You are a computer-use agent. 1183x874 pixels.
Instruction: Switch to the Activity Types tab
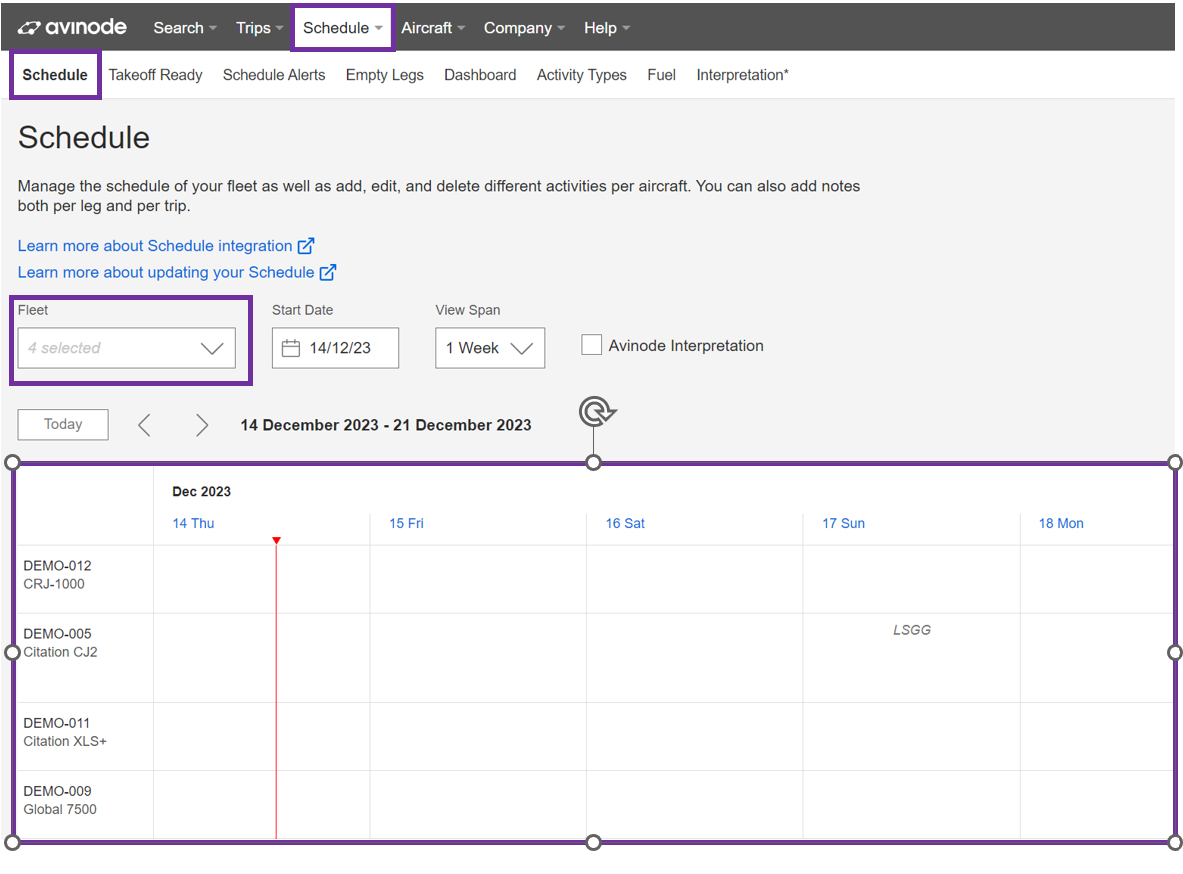(x=582, y=75)
